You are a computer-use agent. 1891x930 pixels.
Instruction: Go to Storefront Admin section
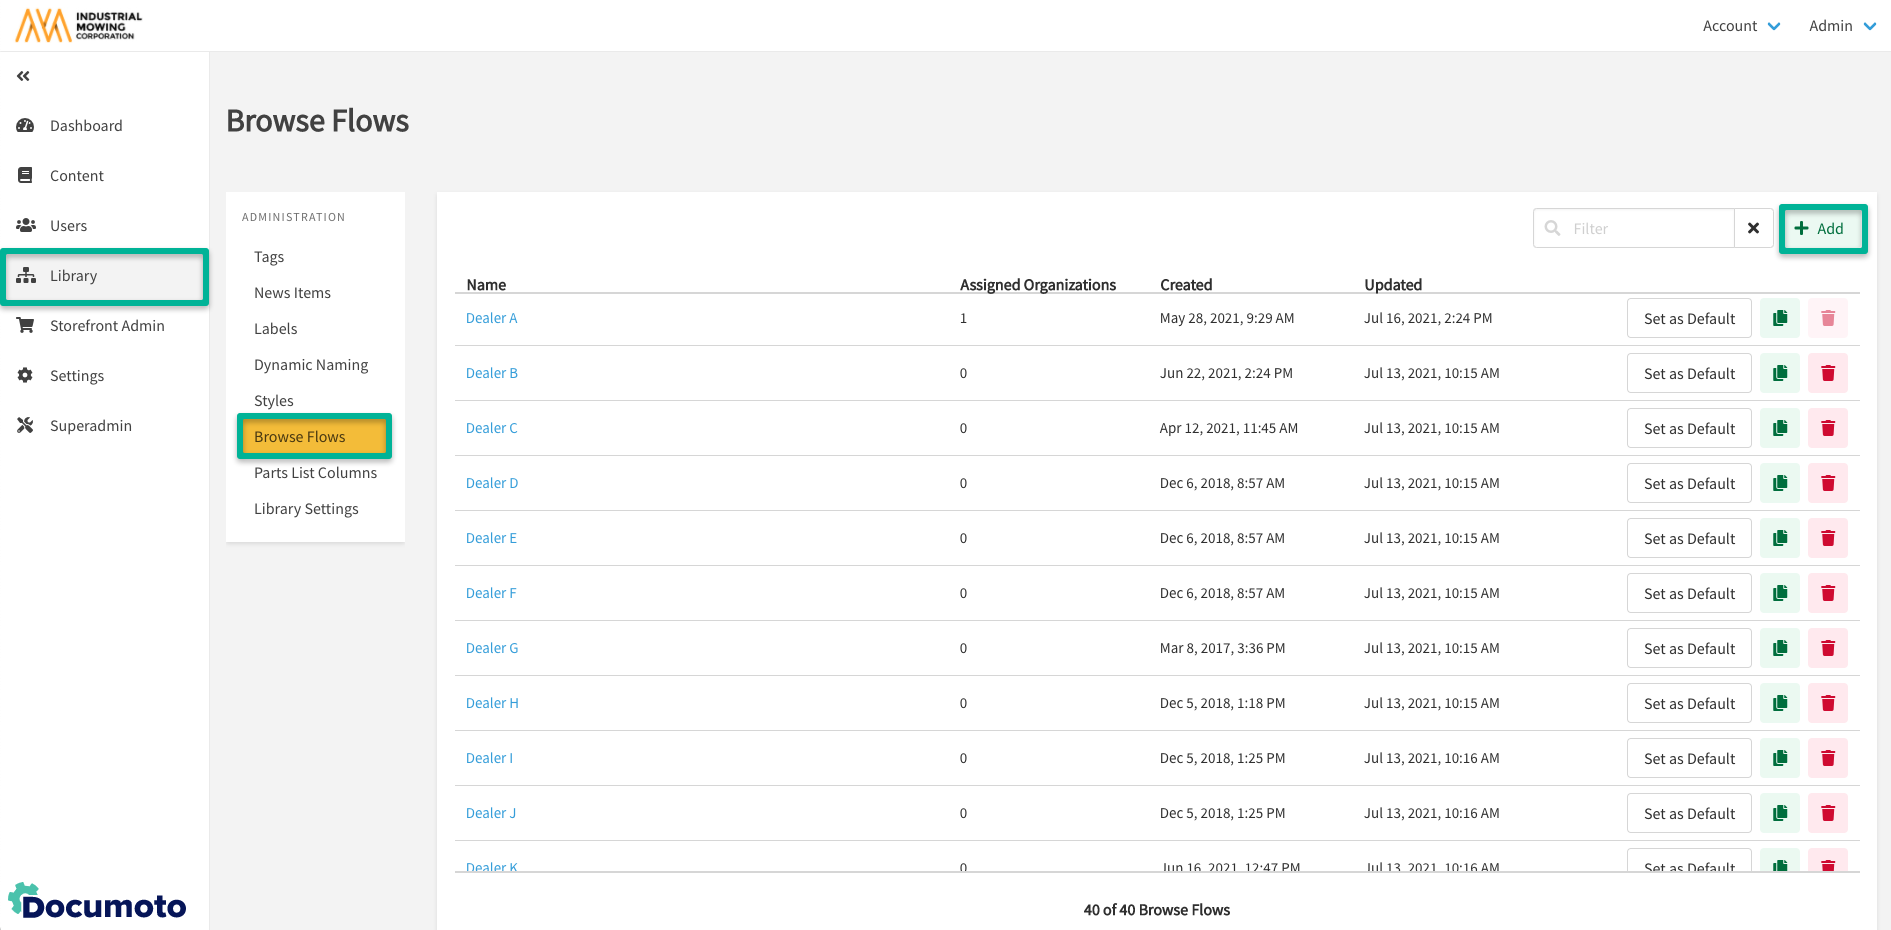coord(107,326)
